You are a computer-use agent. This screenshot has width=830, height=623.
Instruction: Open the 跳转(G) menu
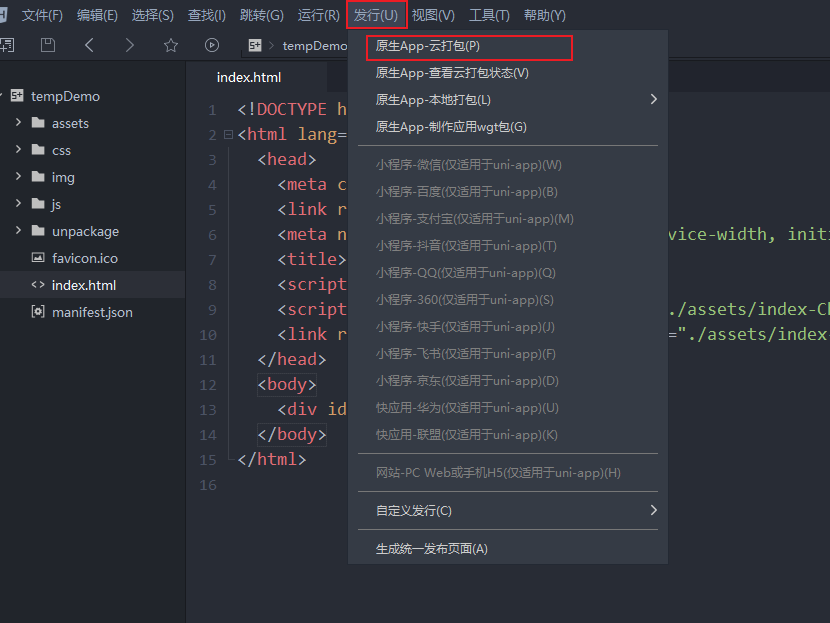click(x=261, y=15)
